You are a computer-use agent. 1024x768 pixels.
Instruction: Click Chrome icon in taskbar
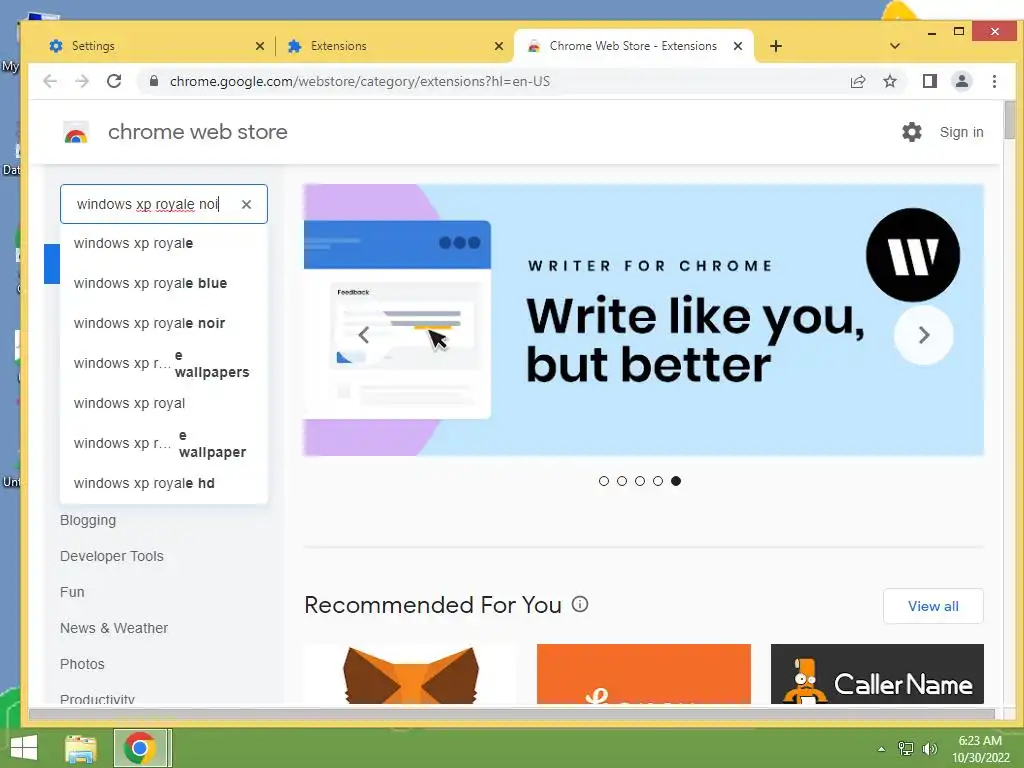[139, 748]
